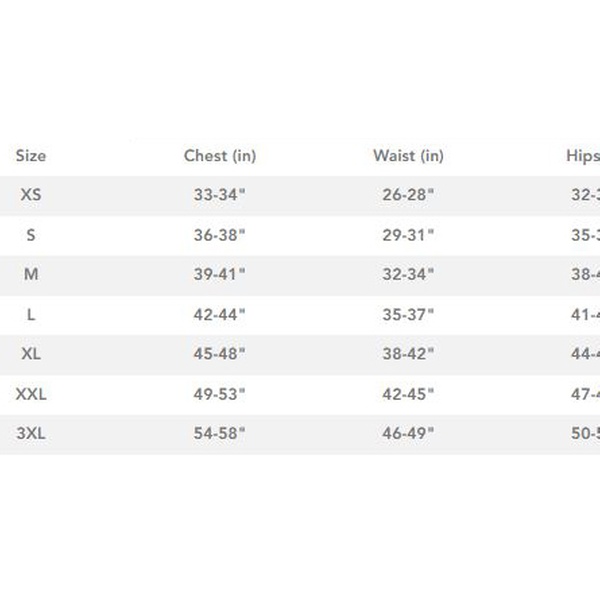The width and height of the screenshot is (600, 600).
Task: Click waist measurement 46-49" cell
Action: tap(408, 435)
